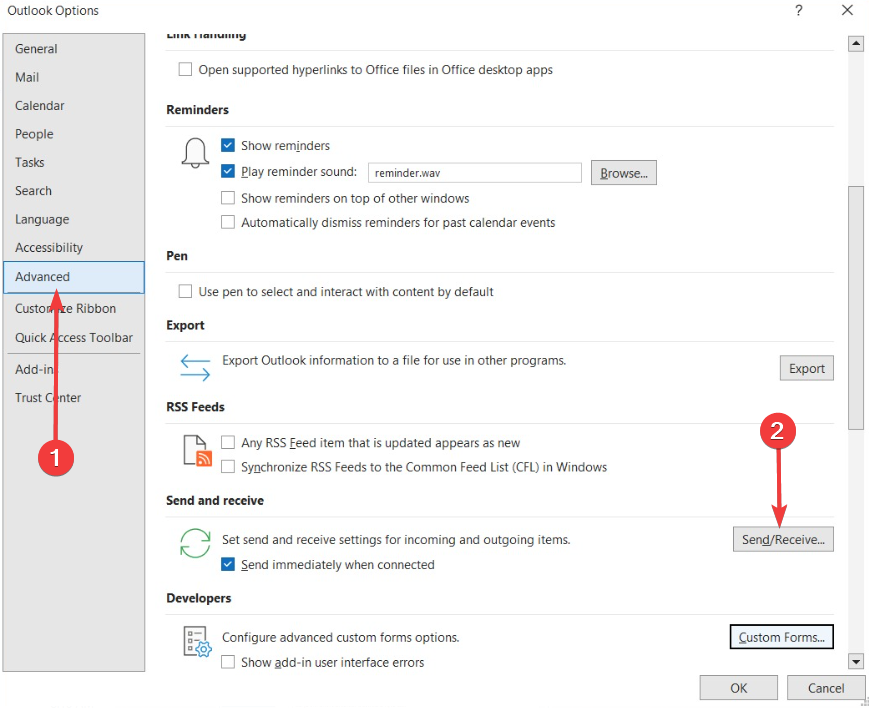Check Show add-in user interface errors
869x708 pixels.
coord(228,662)
